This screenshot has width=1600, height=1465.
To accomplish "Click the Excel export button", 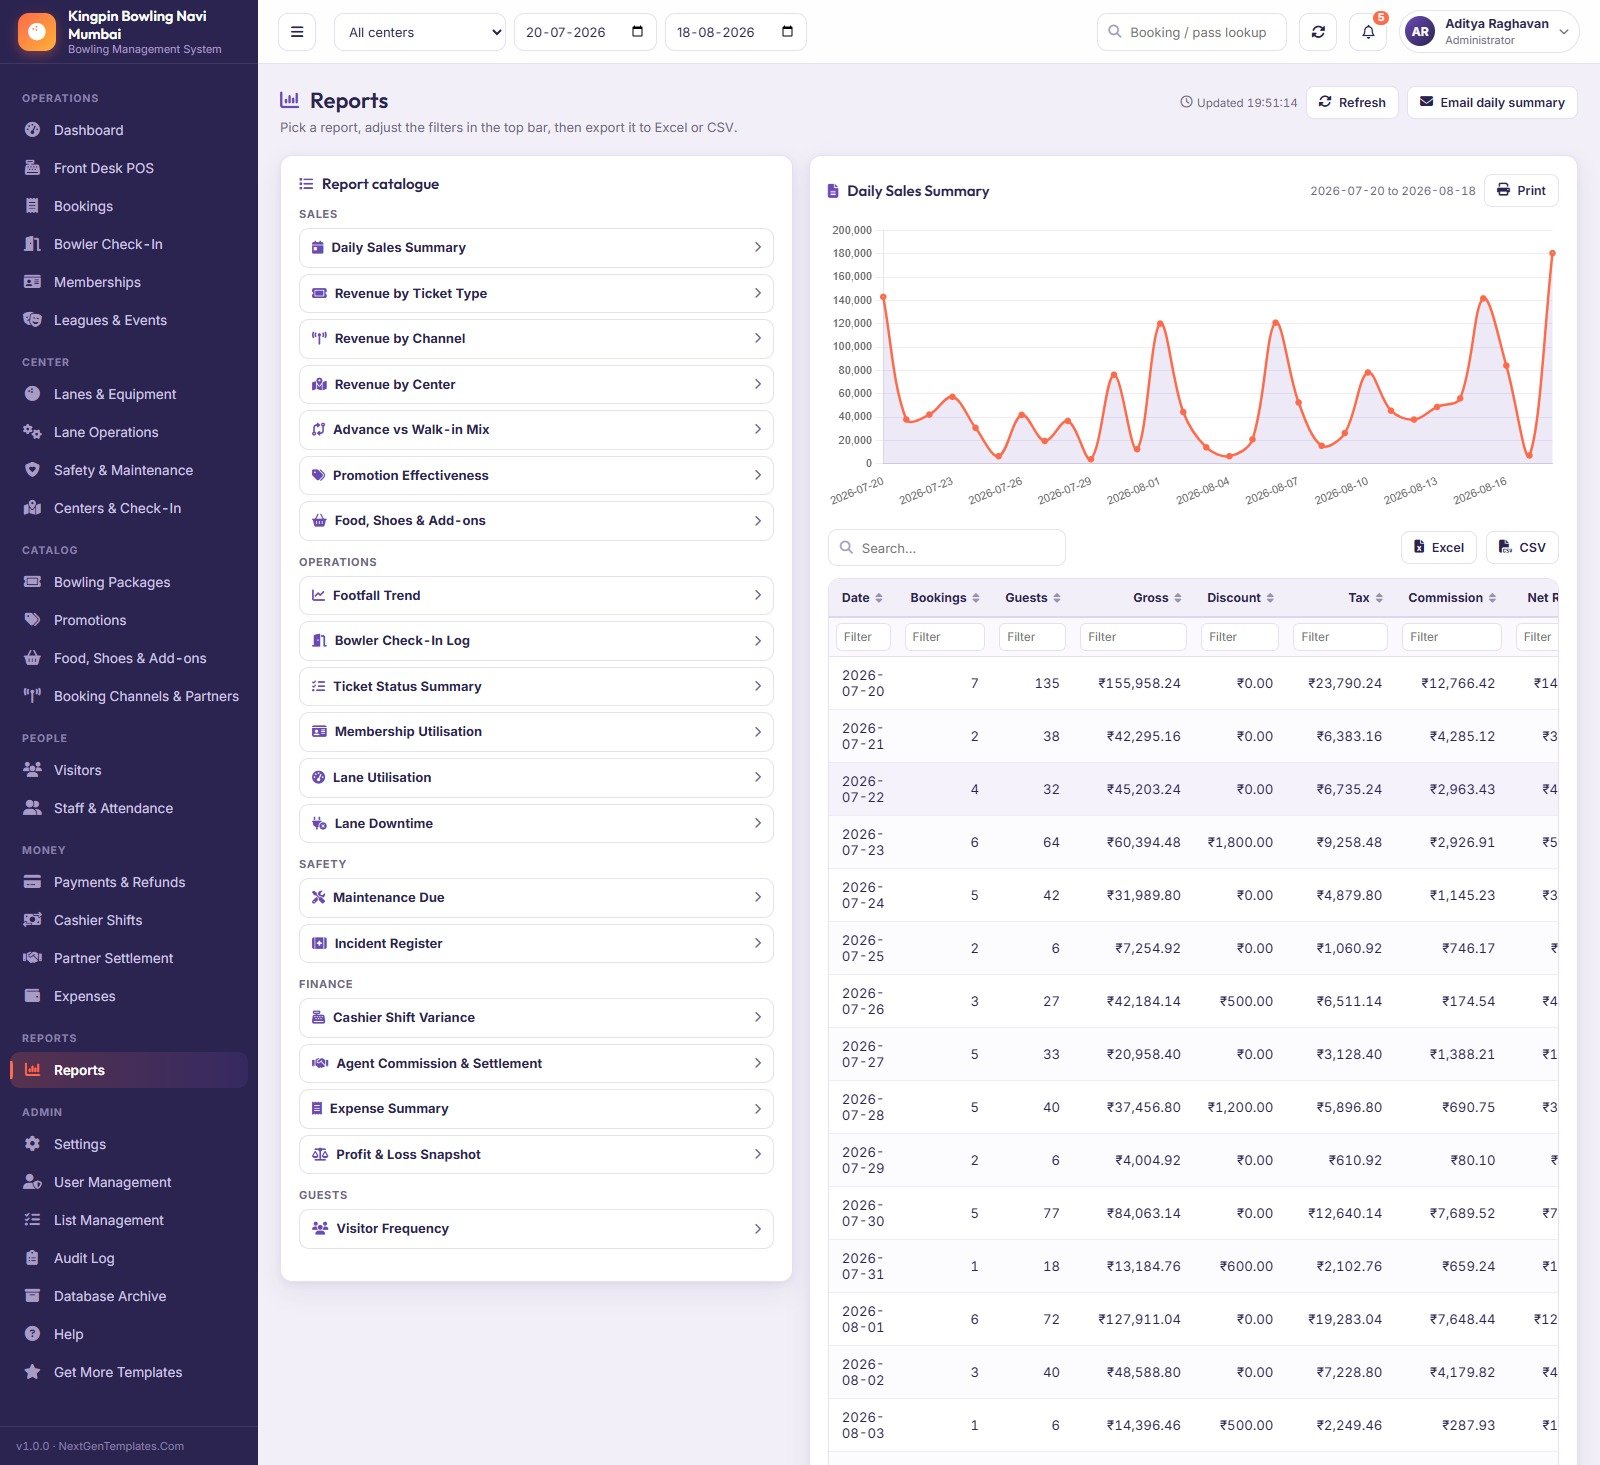I will point(1438,548).
